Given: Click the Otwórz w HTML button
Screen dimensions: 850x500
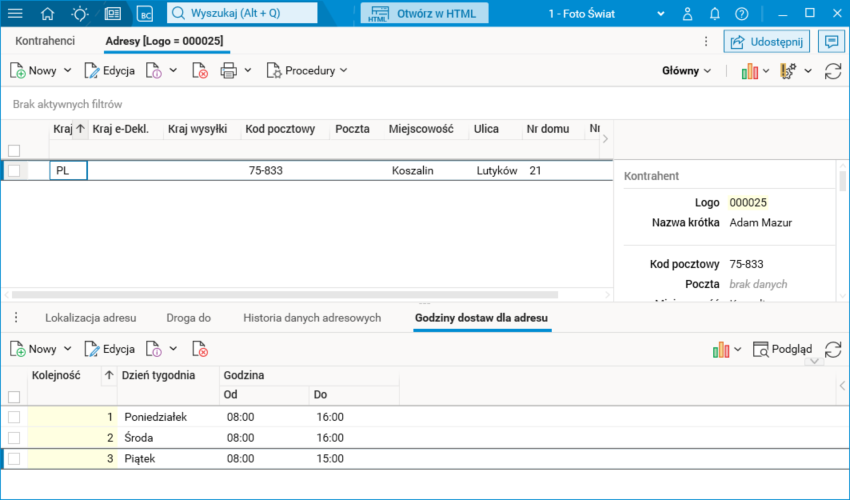Looking at the screenshot, I should 424,14.
